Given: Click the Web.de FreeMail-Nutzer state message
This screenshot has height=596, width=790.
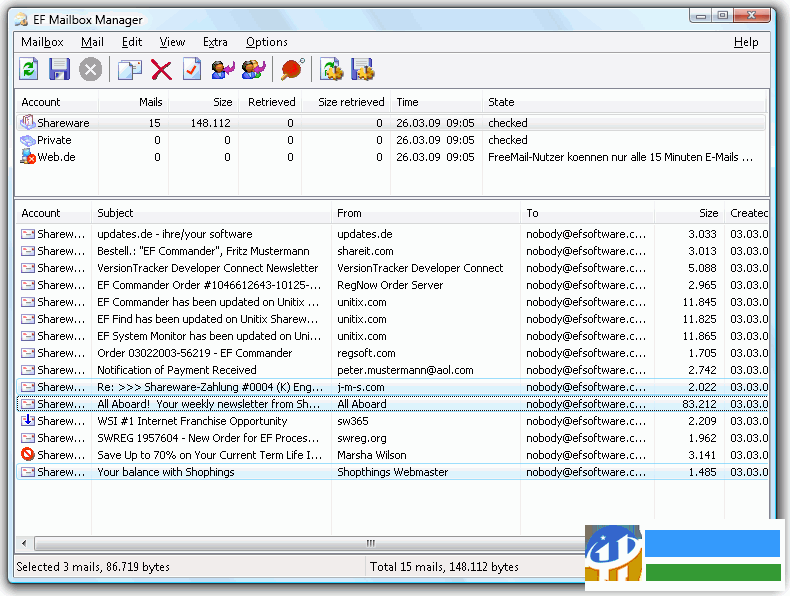Looking at the screenshot, I should pos(621,157).
